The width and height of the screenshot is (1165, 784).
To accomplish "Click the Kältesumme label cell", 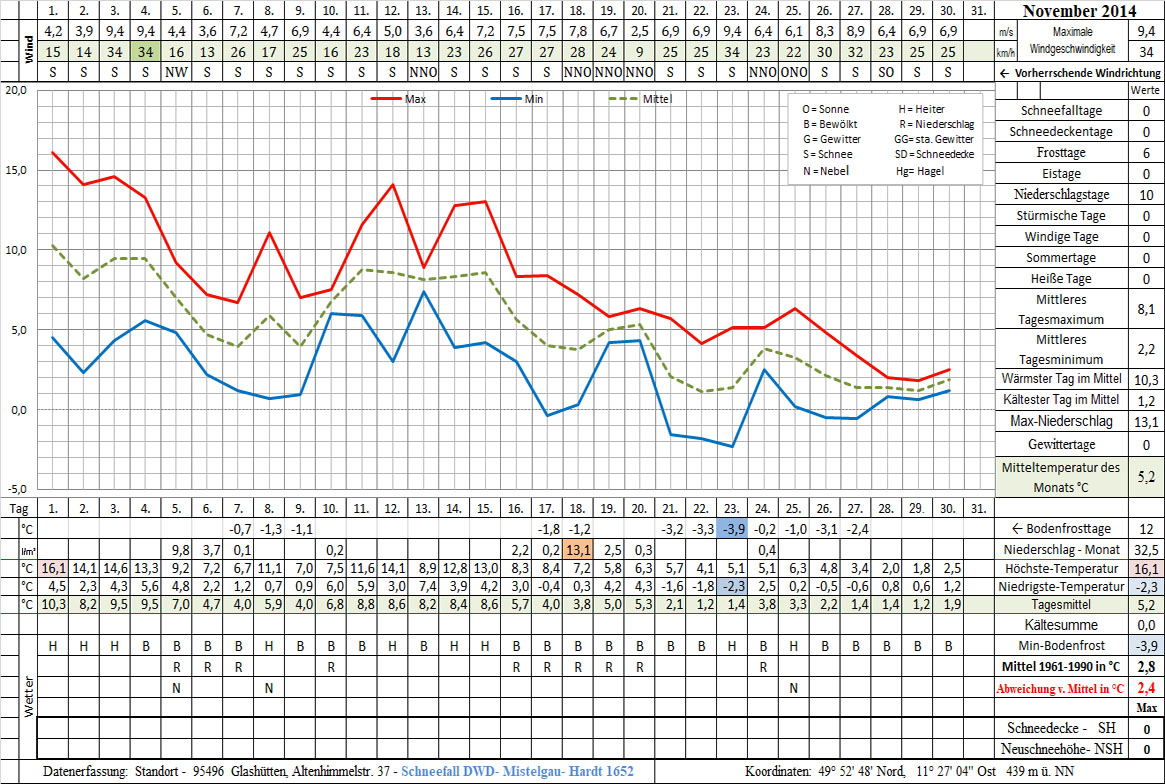I will click(x=1063, y=624).
